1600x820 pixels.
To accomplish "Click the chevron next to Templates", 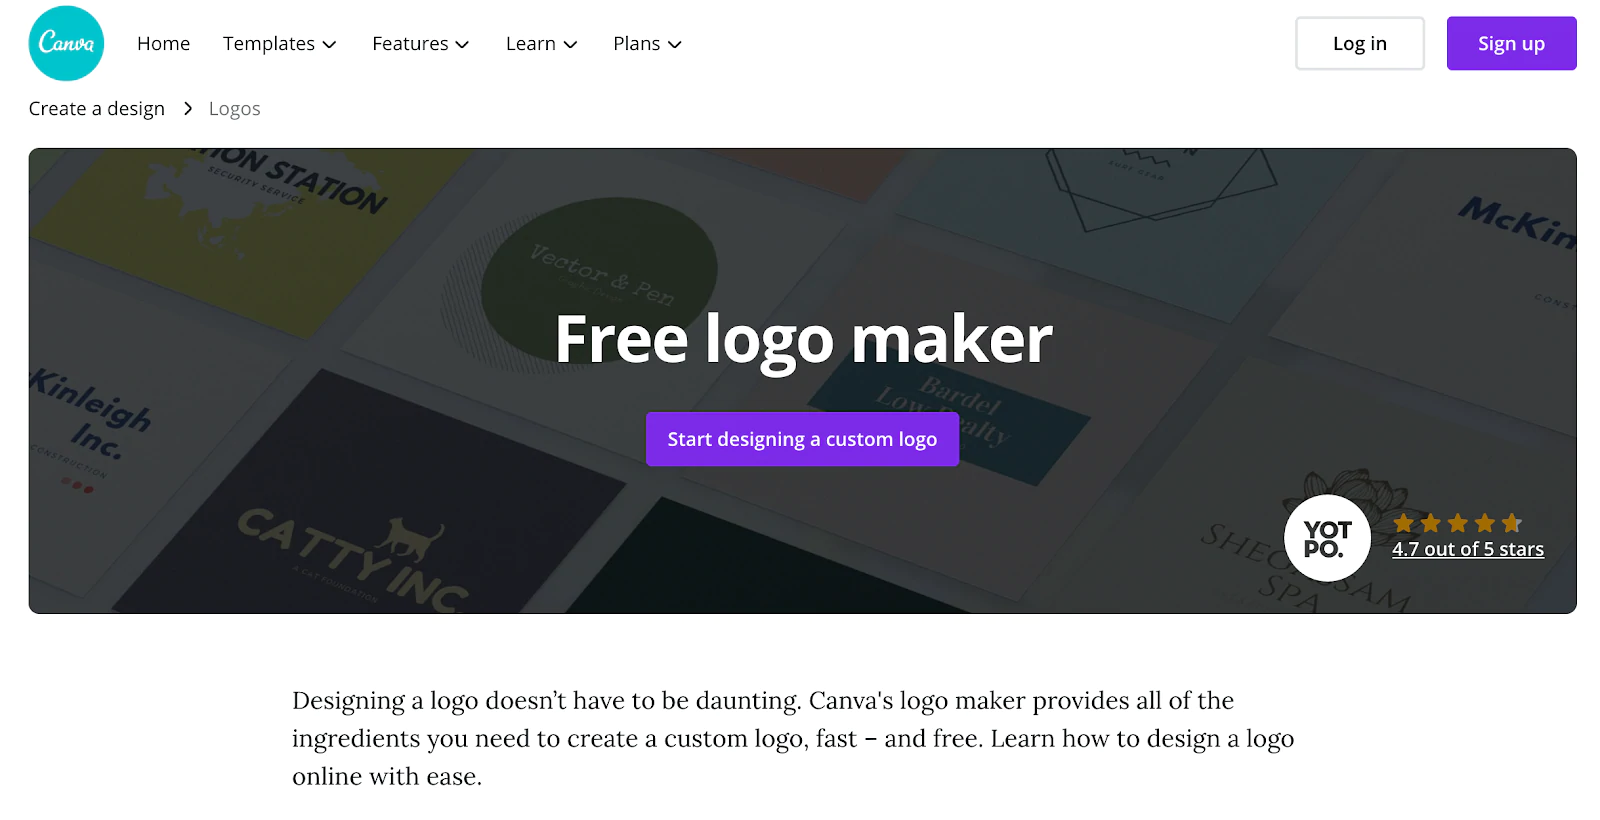I will [x=329, y=45].
